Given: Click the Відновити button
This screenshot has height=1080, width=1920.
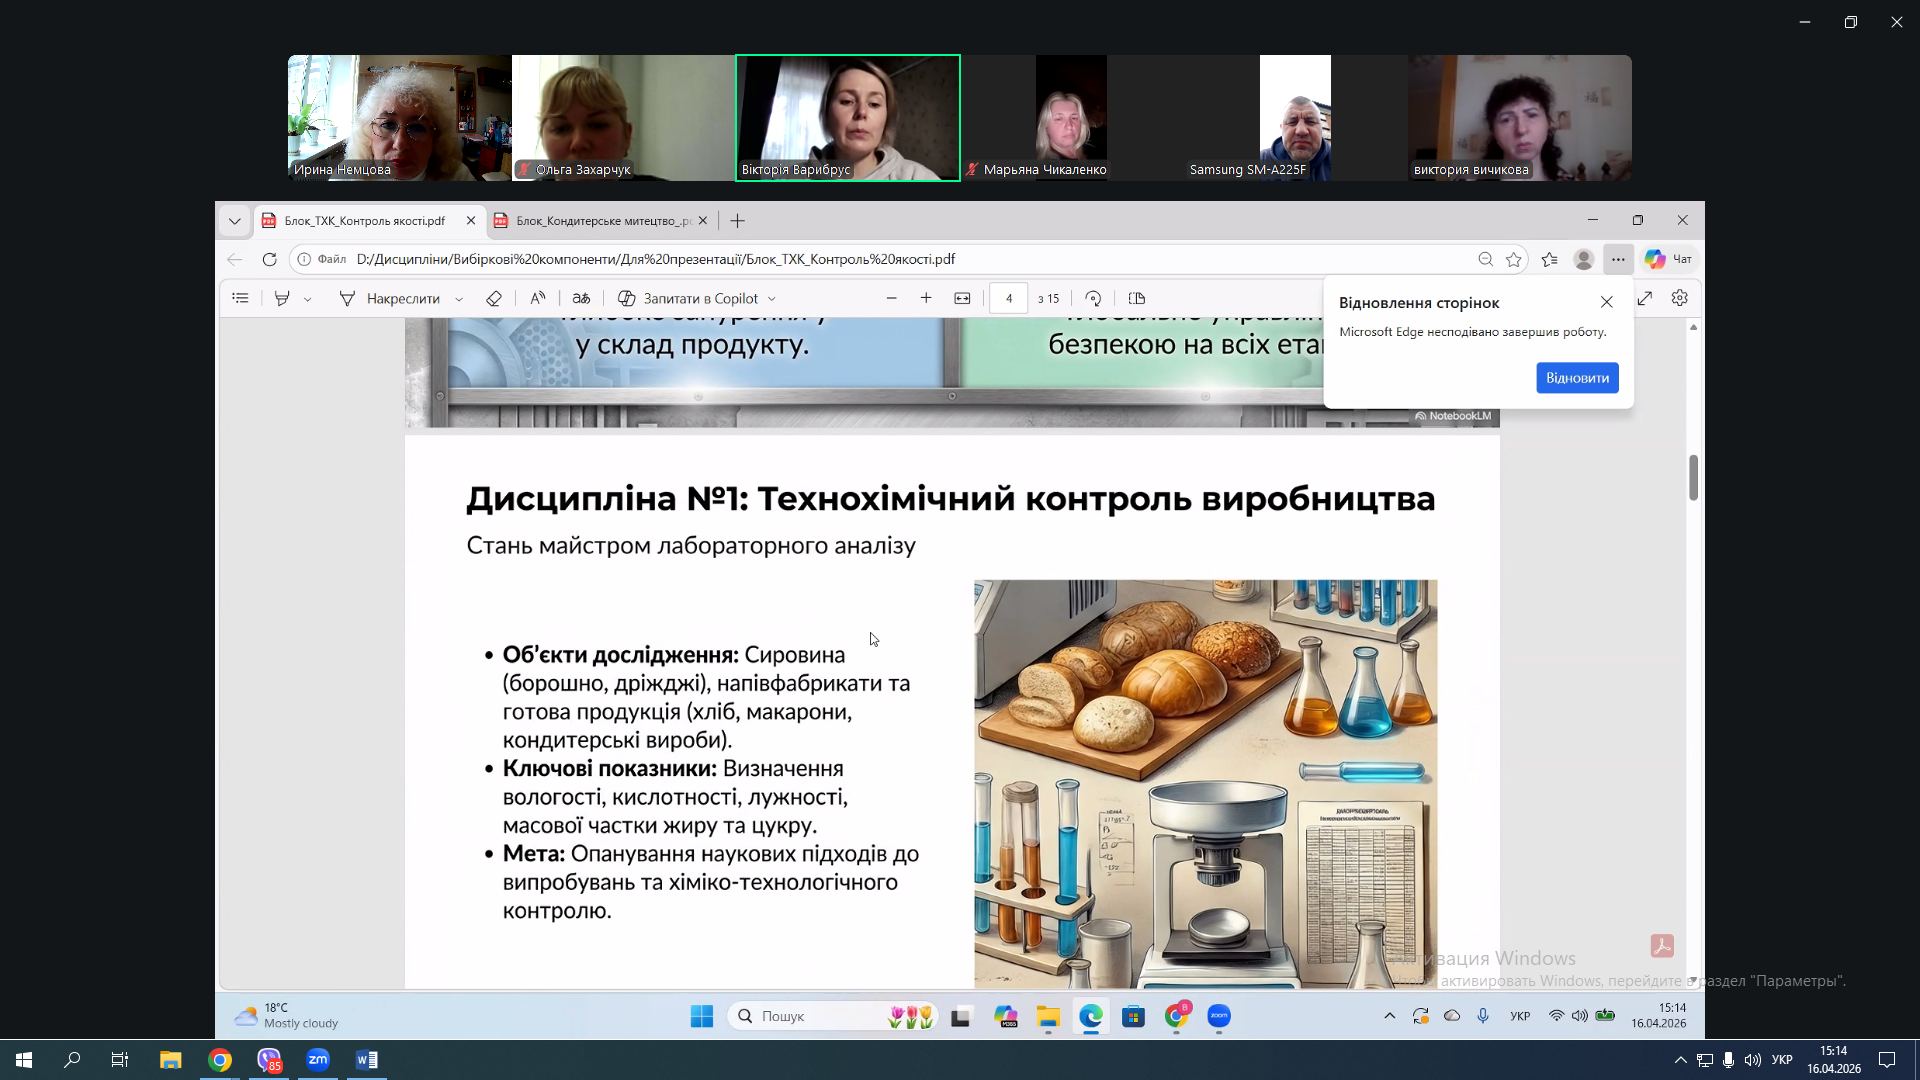Looking at the screenshot, I should pos(1577,378).
